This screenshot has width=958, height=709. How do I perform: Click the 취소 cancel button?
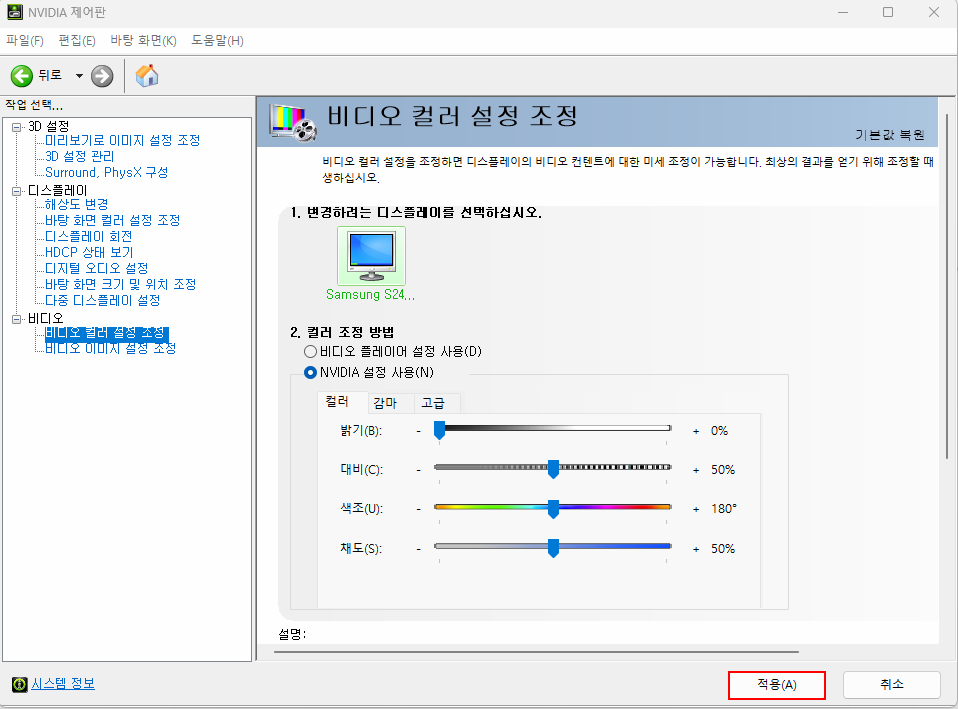click(891, 685)
